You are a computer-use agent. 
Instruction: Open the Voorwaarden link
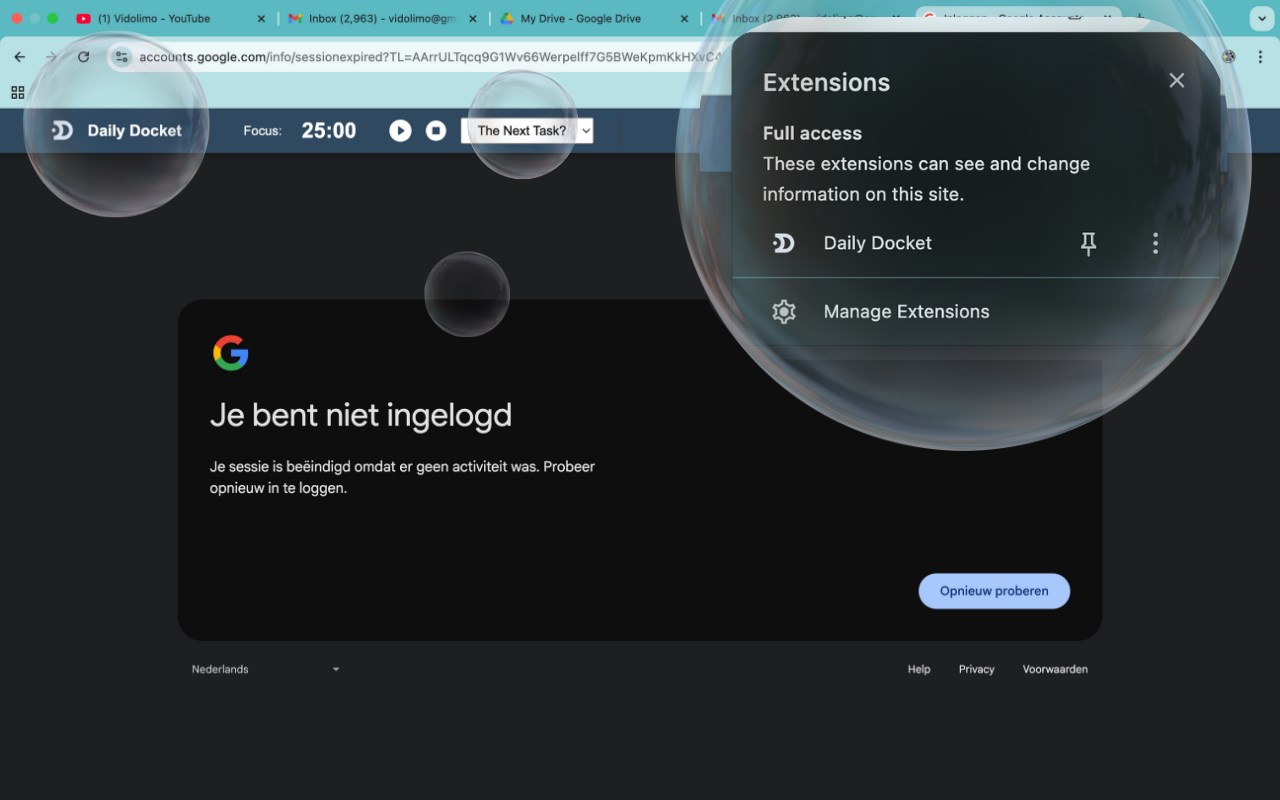[1055, 669]
